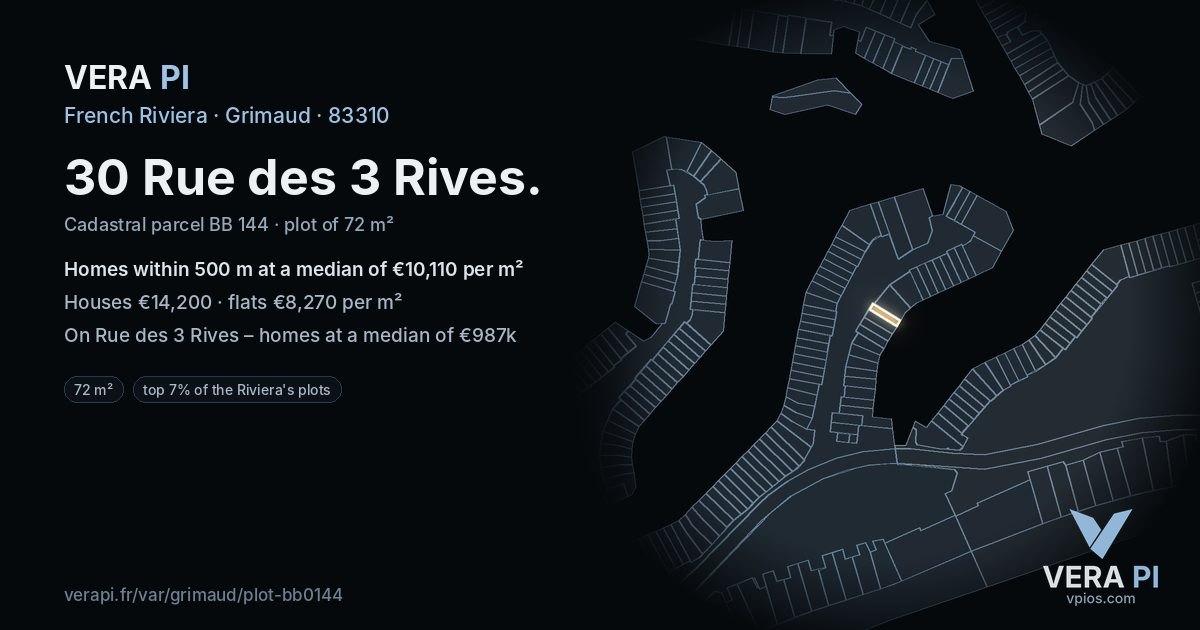Screen dimensions: 1200x630
Task: Open the verapi.fr plot-bb0144 URL
Action: pyautogui.click(x=204, y=594)
